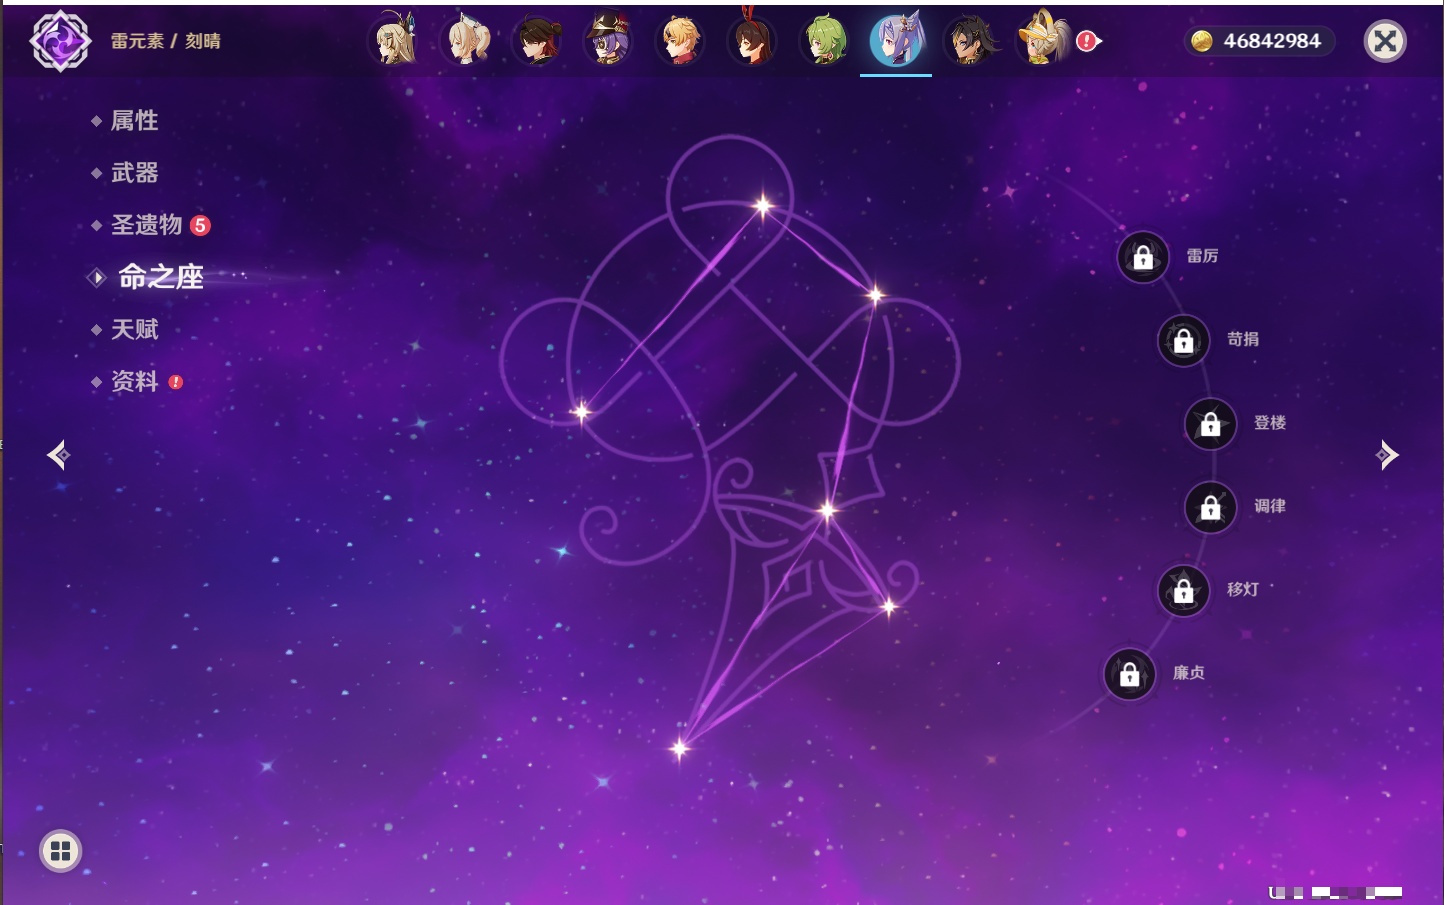Select dark-haired character with red hair tips
Screen dimensions: 1444x905
click(x=539, y=41)
